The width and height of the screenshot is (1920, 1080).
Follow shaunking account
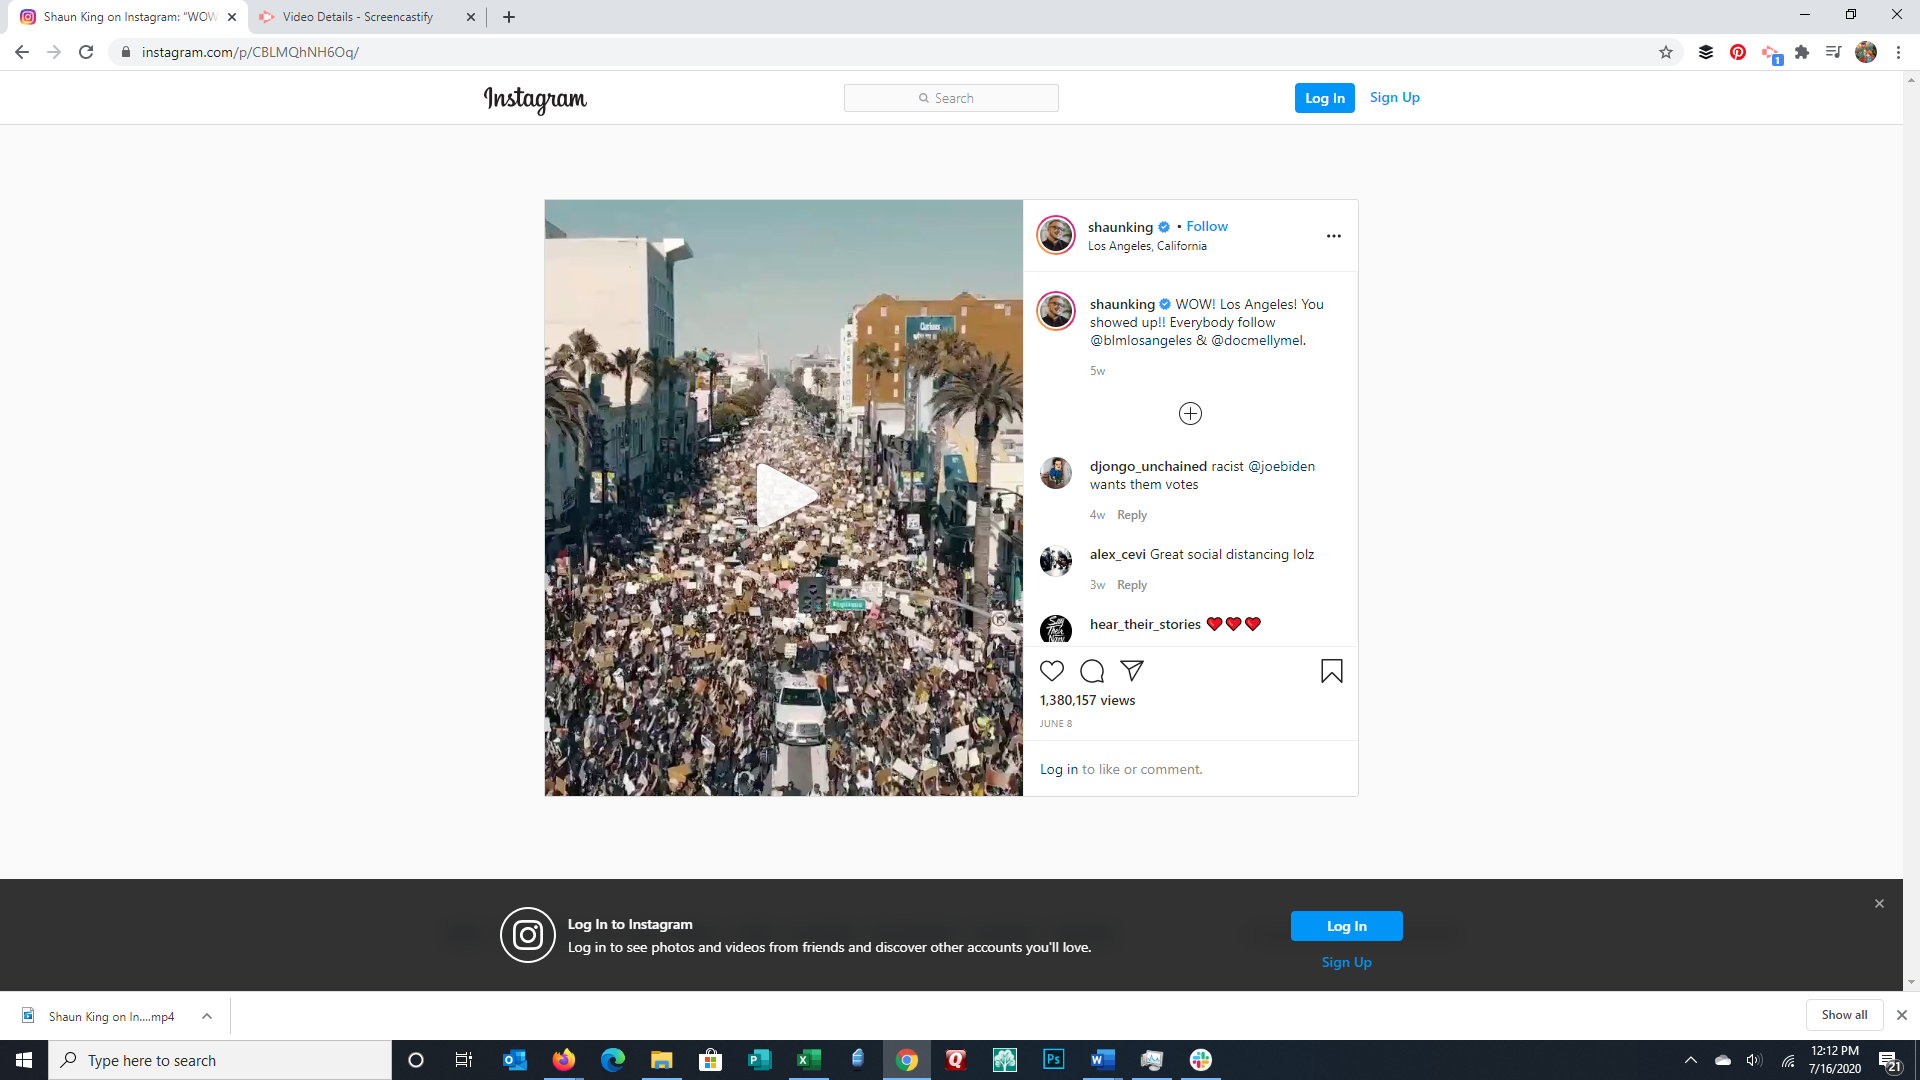tap(1207, 227)
